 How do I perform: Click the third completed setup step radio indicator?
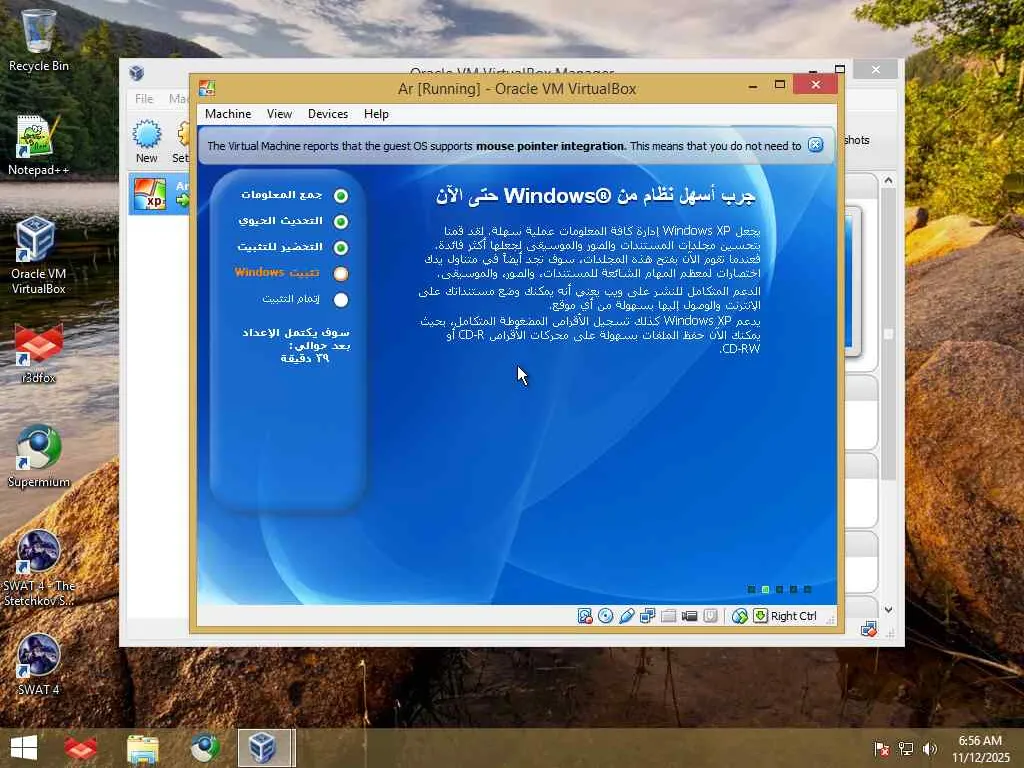[x=341, y=248]
